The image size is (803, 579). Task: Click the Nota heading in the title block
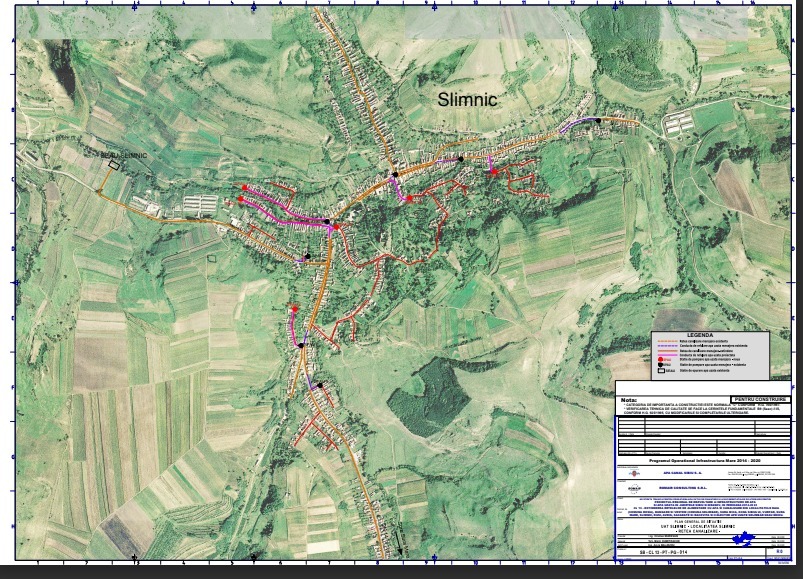(x=630, y=400)
